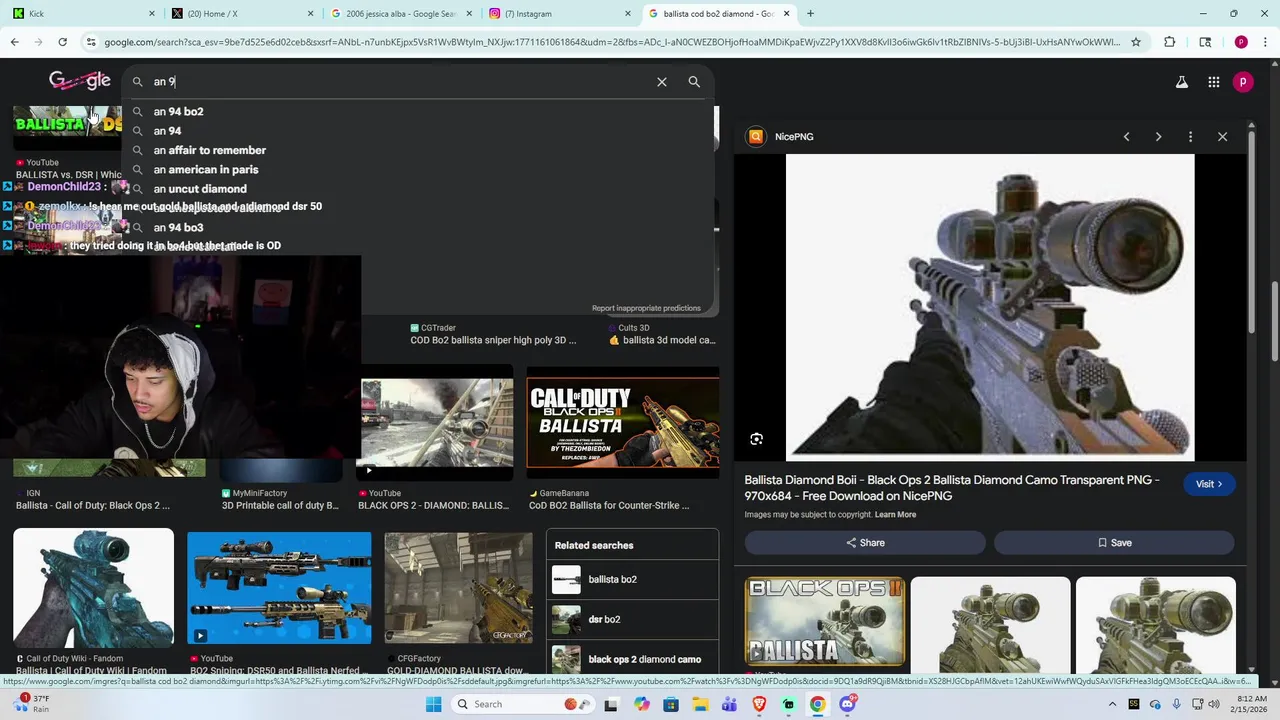
Task: Open Black Ops II Ballista related thumbnail
Action: pyautogui.click(x=825, y=622)
